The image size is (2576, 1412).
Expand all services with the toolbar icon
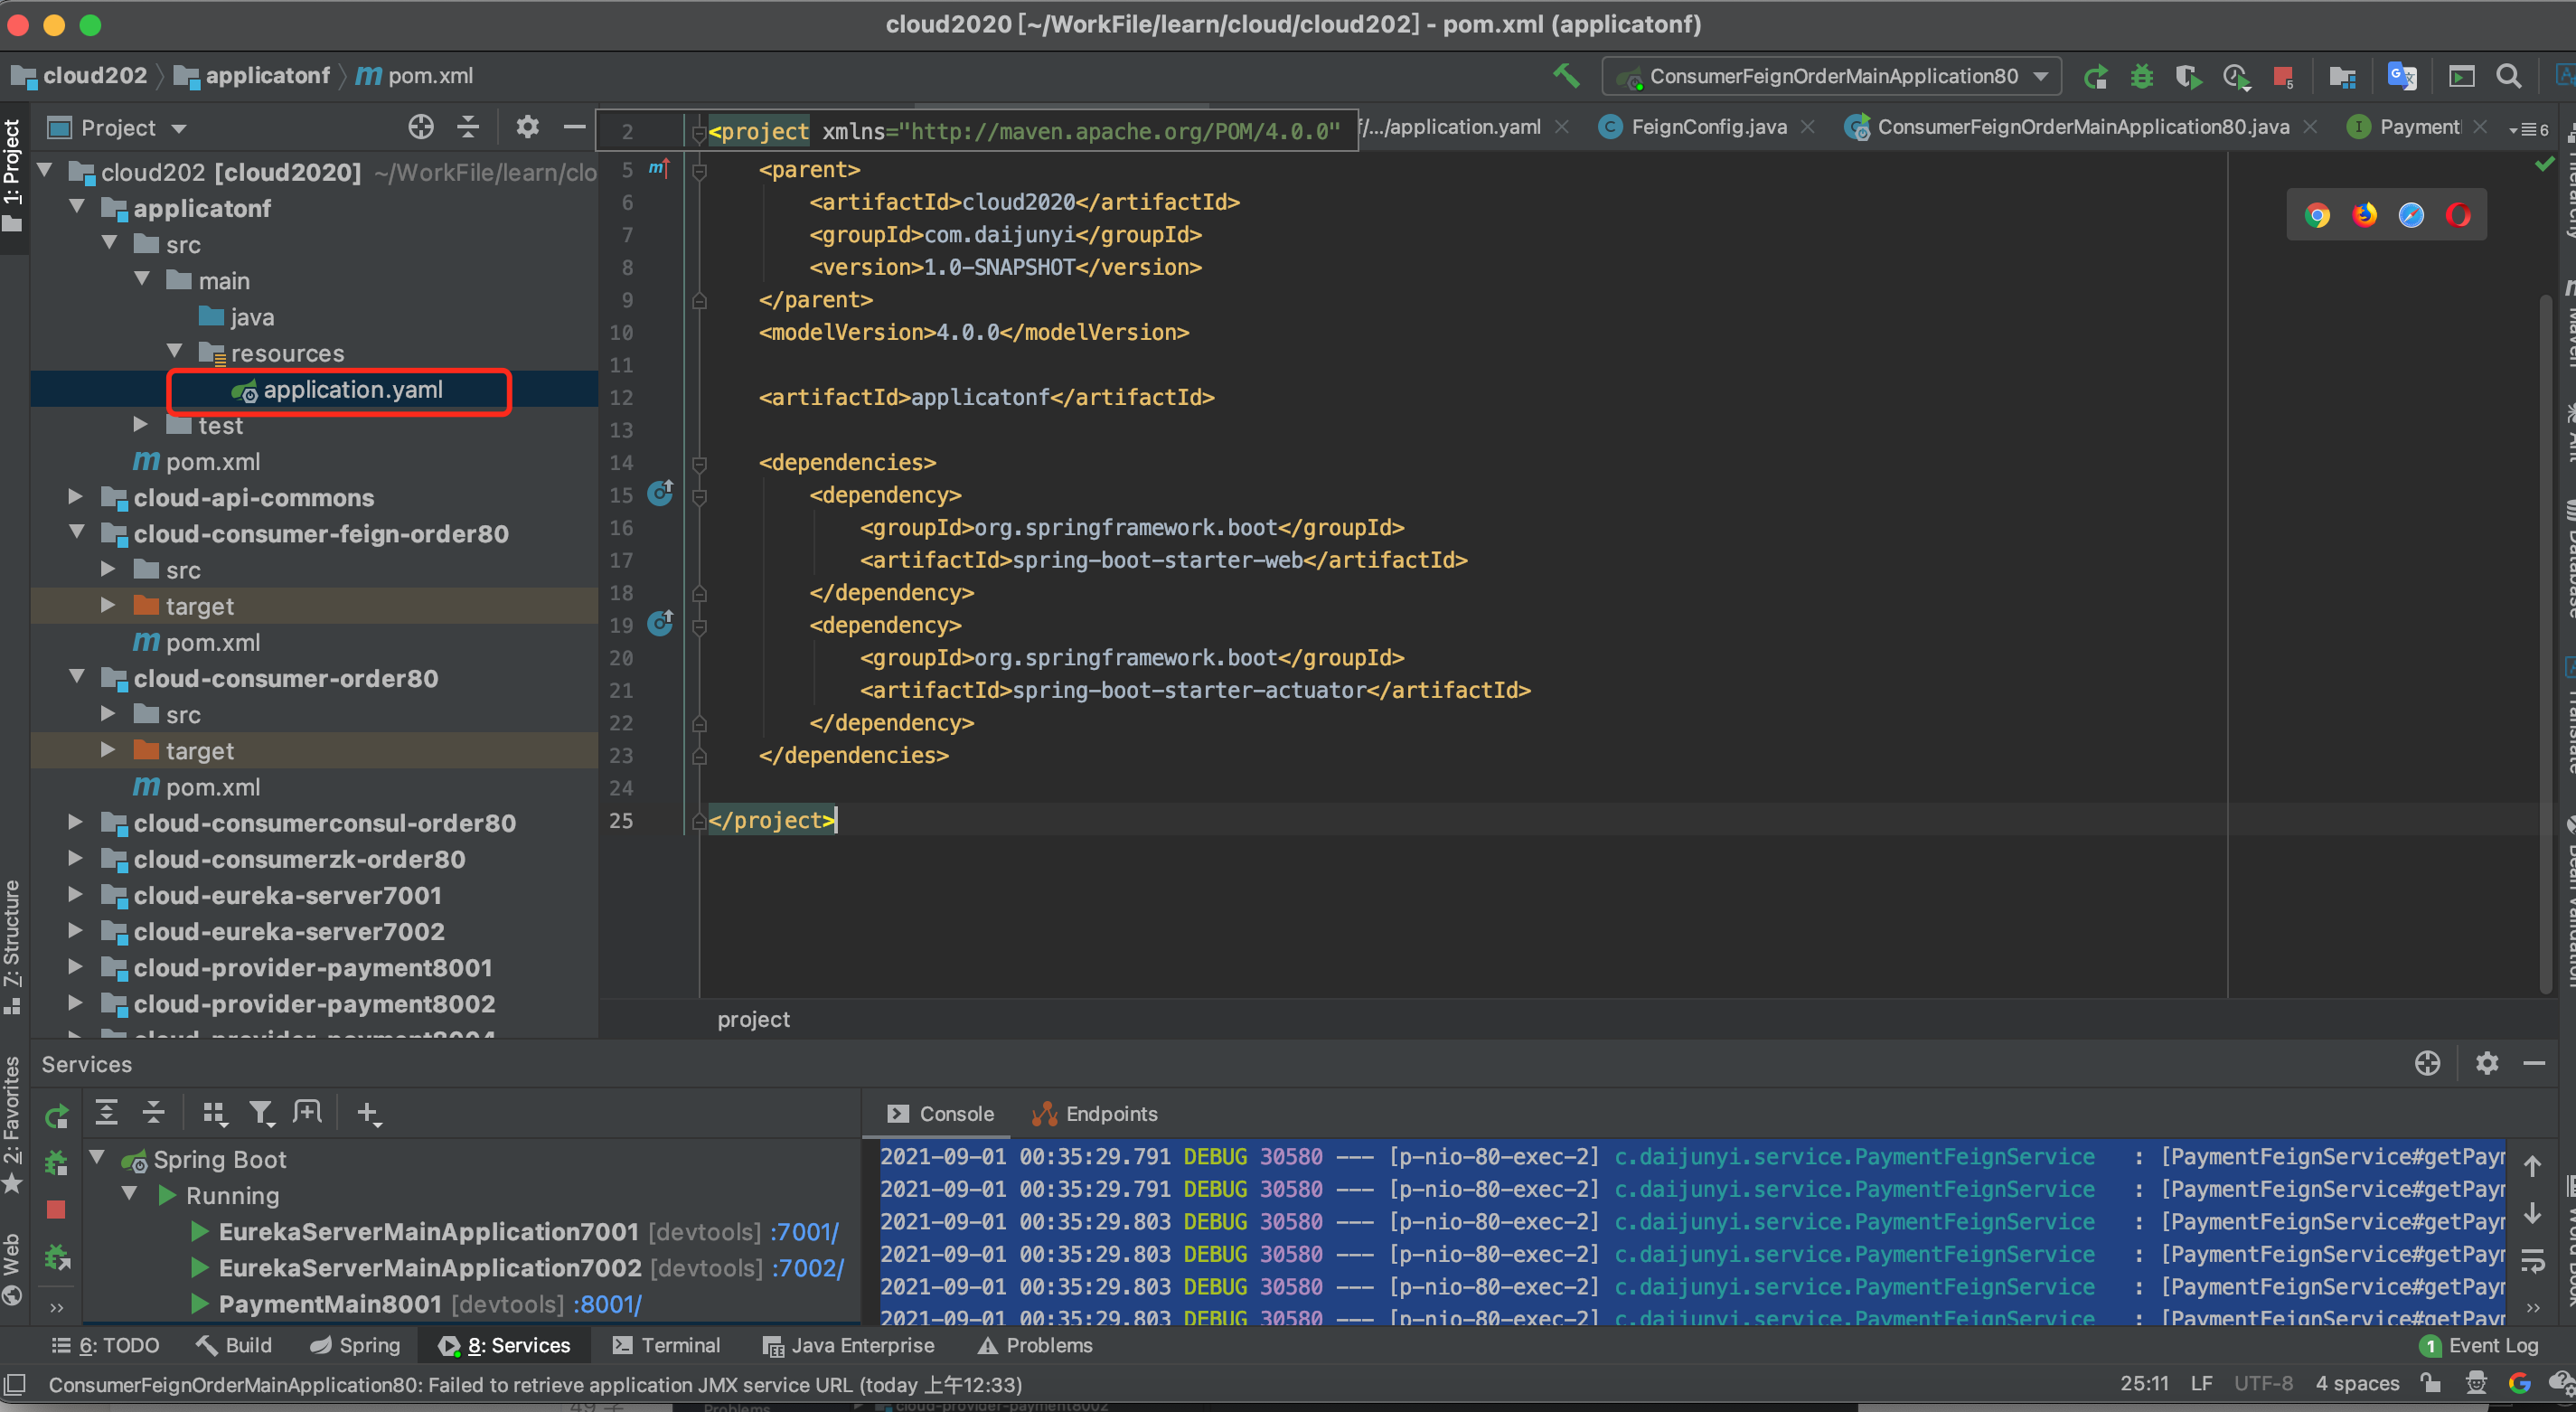click(x=106, y=1112)
